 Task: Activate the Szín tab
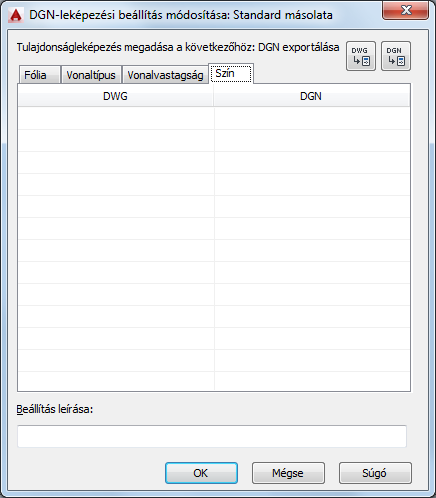pos(231,73)
